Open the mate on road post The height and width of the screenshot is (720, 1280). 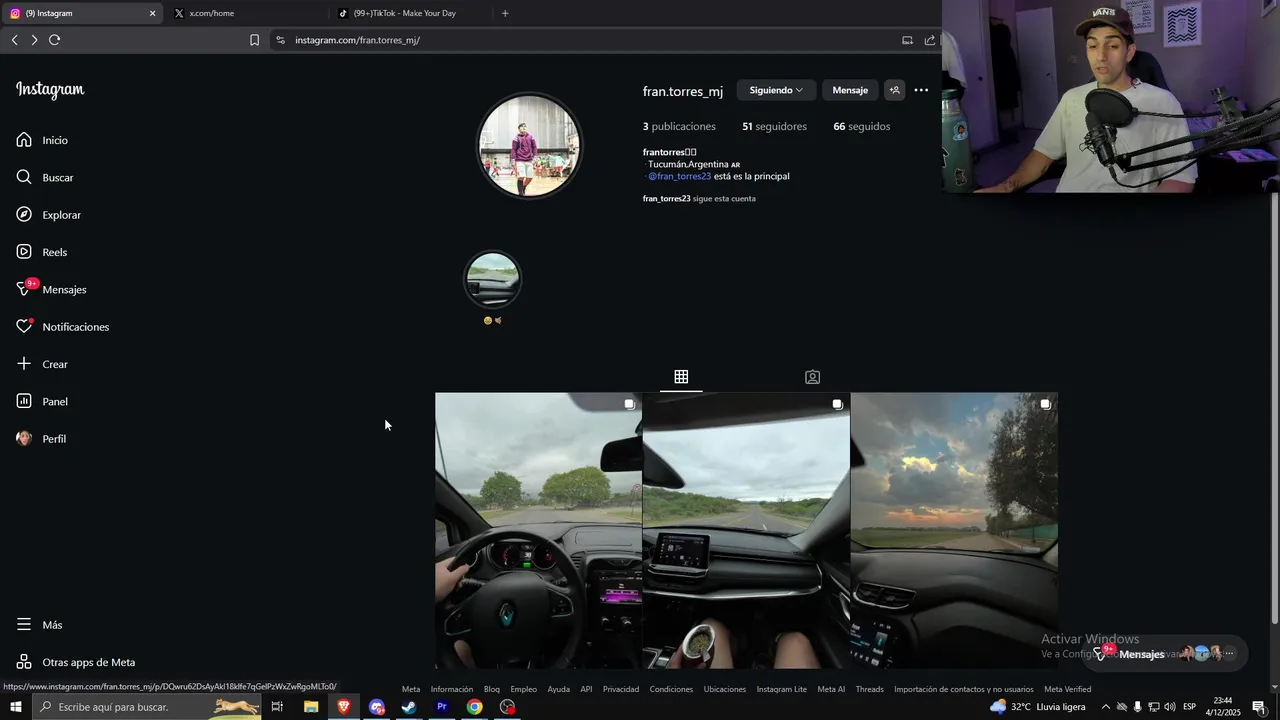pyautogui.click(x=746, y=530)
